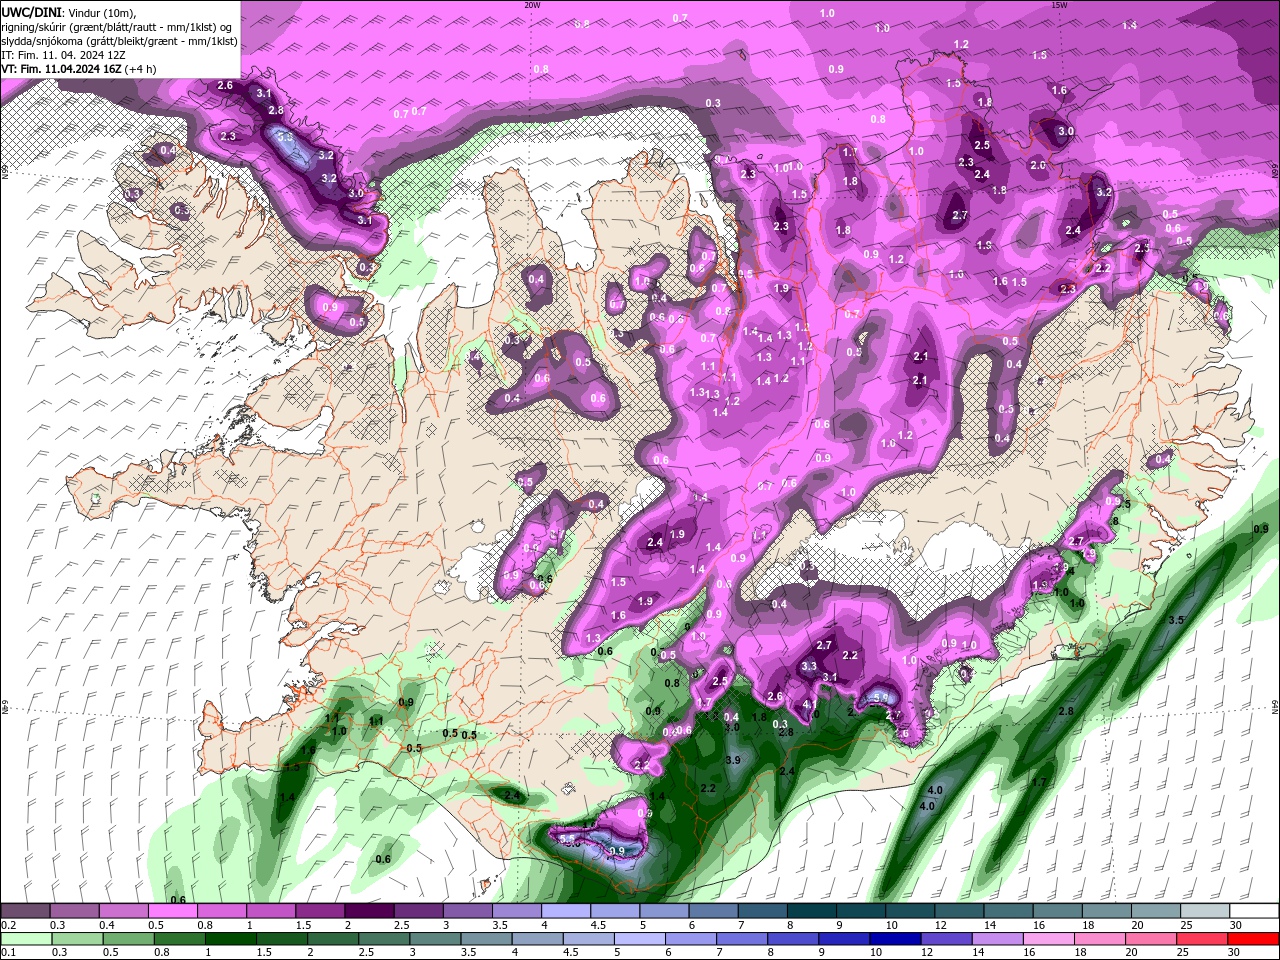This screenshot has width=1280, height=960.
Task: Pick the palest green 0.1 rain scale swatch
Action: pyautogui.click(x=26, y=940)
